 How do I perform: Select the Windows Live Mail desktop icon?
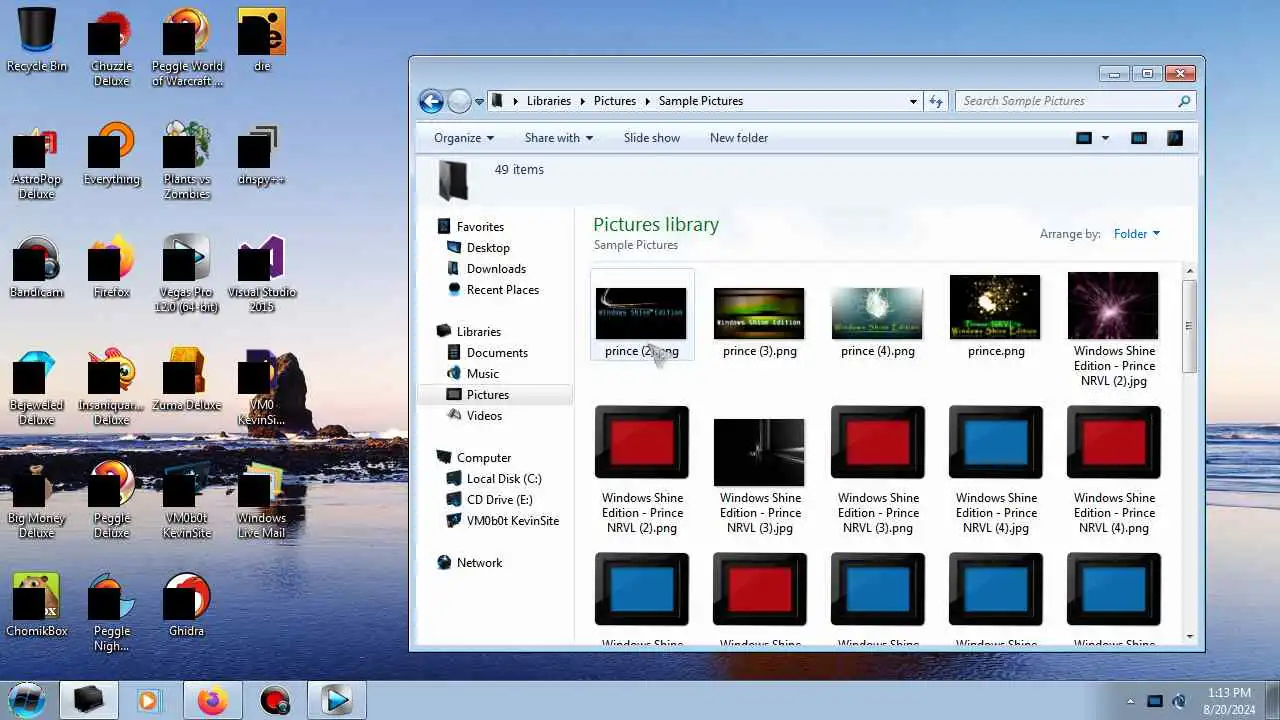tap(262, 500)
